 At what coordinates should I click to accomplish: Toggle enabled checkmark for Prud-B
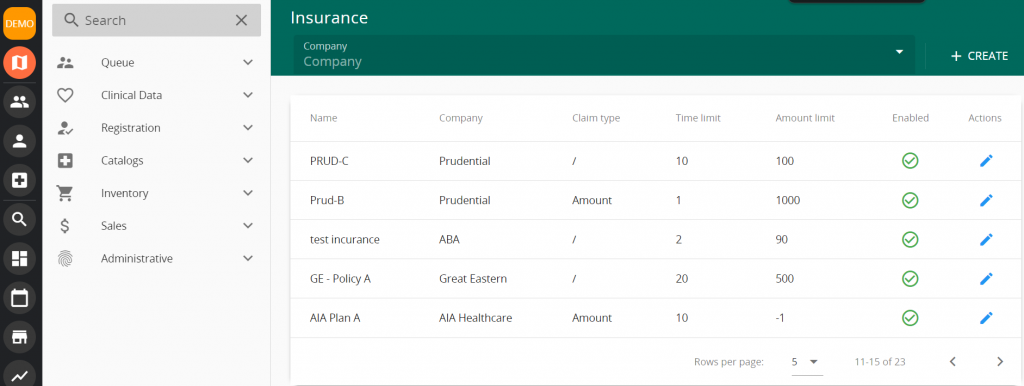click(x=910, y=200)
